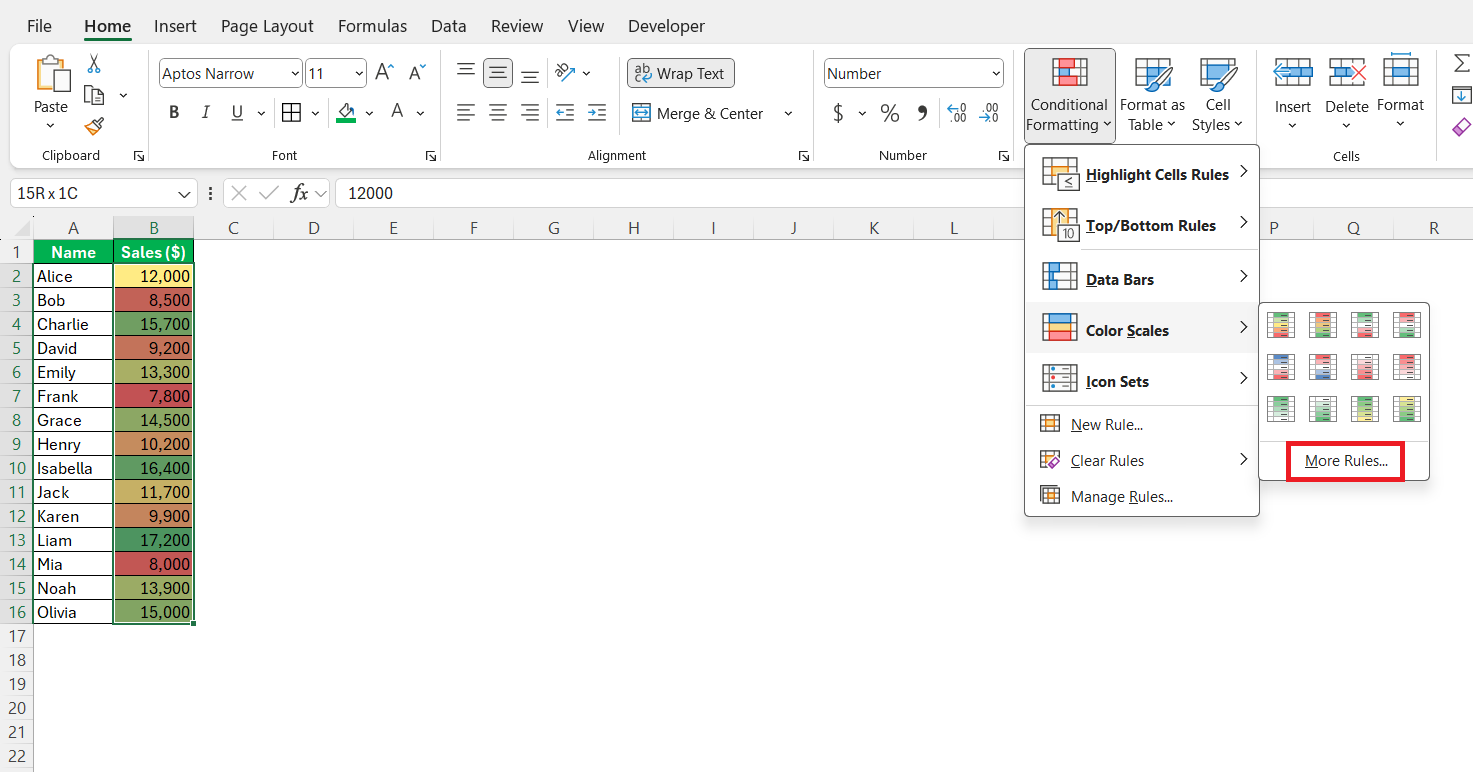This screenshot has width=1473, height=772.
Task: Pick Green-White color scale
Action: [x=1281, y=409]
